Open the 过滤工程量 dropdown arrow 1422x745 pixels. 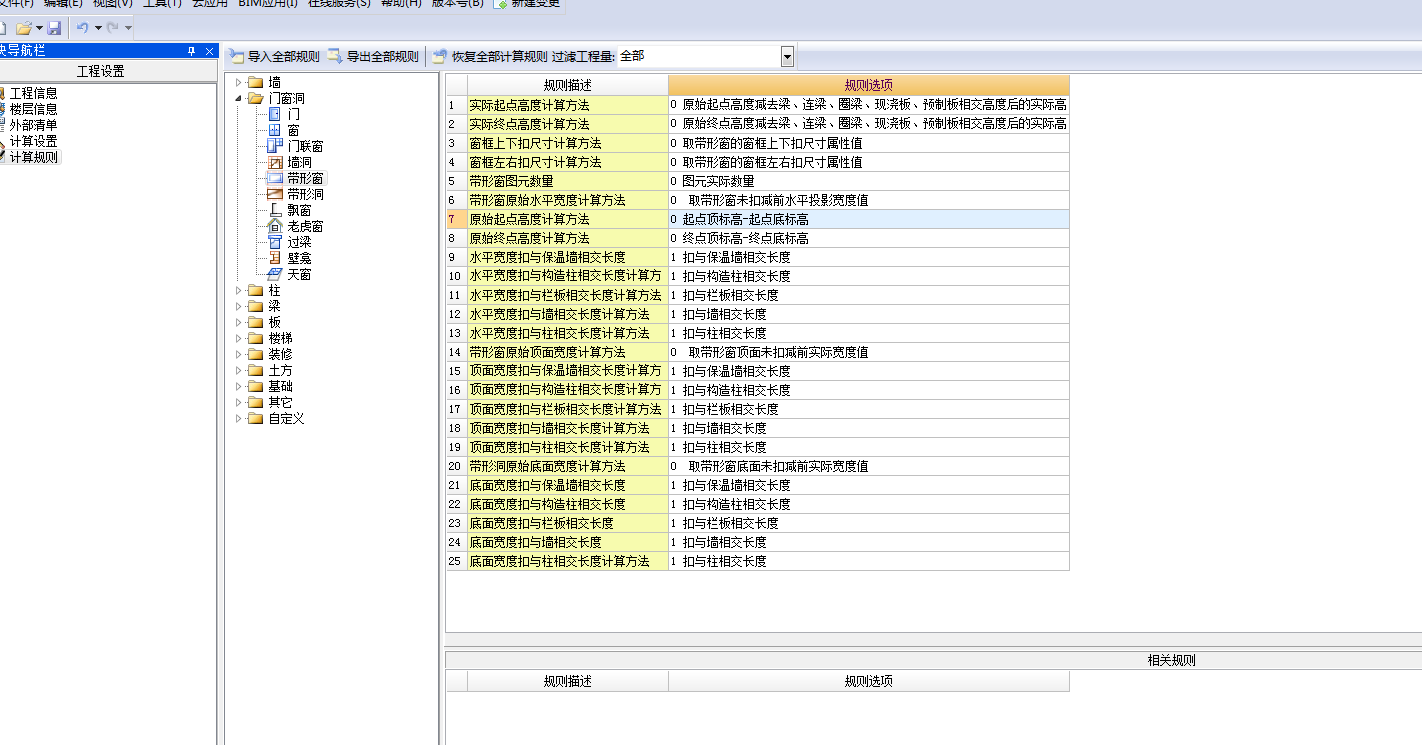point(787,57)
